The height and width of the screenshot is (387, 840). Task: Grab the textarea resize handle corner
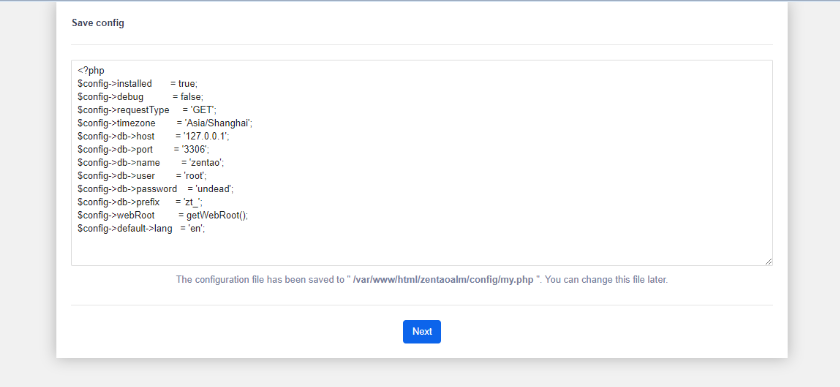tap(768, 261)
